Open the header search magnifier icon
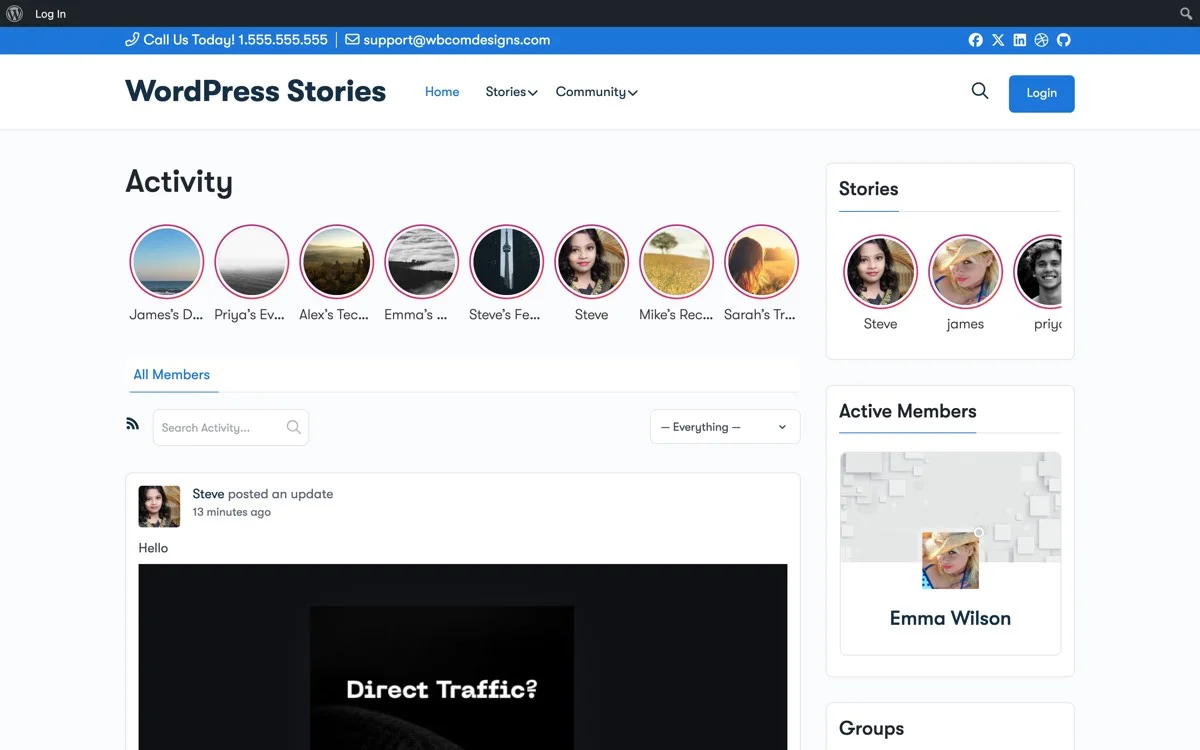Viewport: 1200px width, 750px height. click(x=979, y=91)
